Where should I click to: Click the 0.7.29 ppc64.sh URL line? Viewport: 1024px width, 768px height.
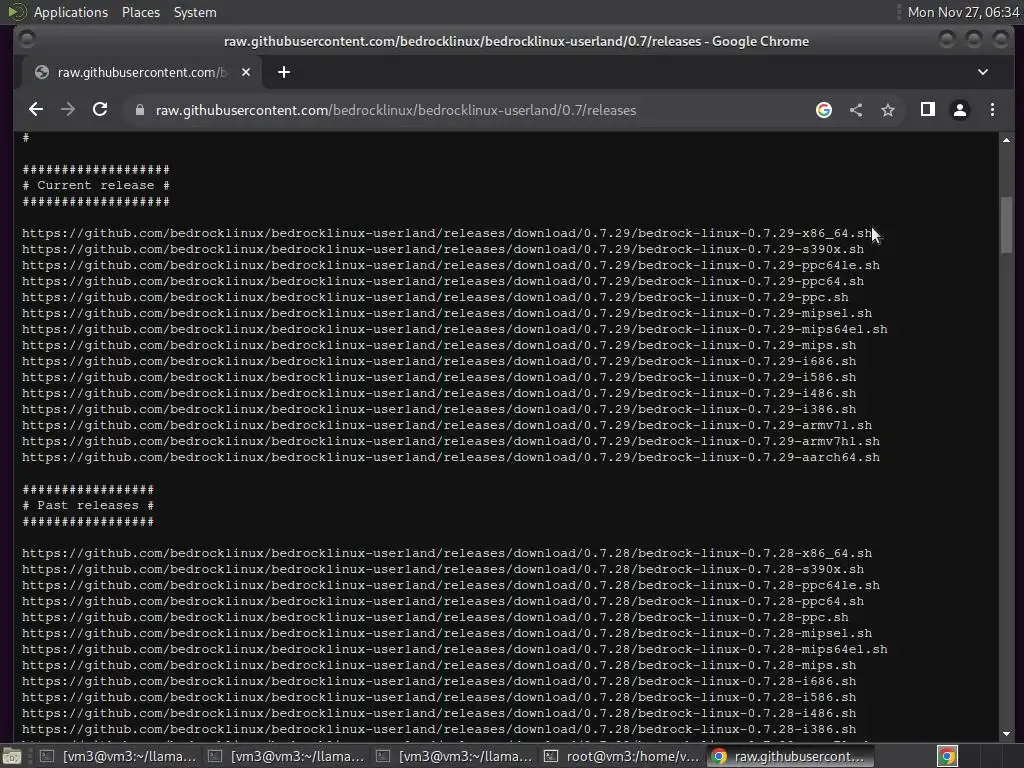[x=443, y=281]
